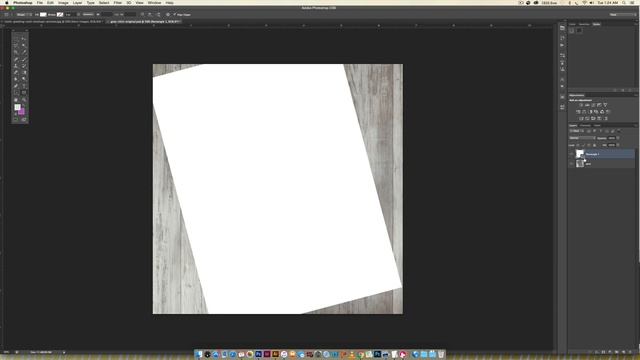The image size is (640, 360).
Task: Add an Invert adjustment
Action: pyautogui.click(x=581, y=118)
